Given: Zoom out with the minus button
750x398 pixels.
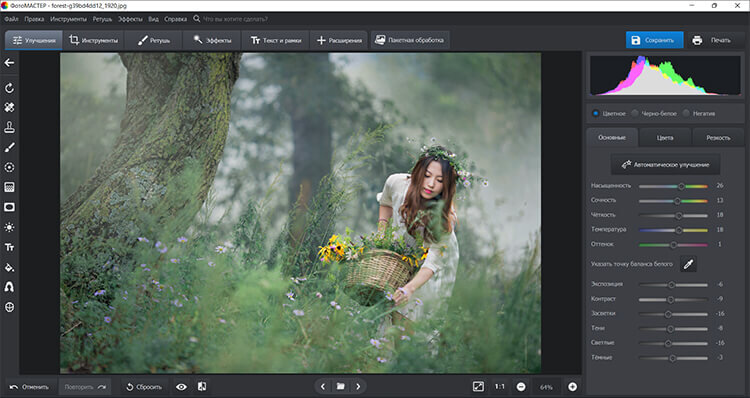Looking at the screenshot, I should pos(521,387).
